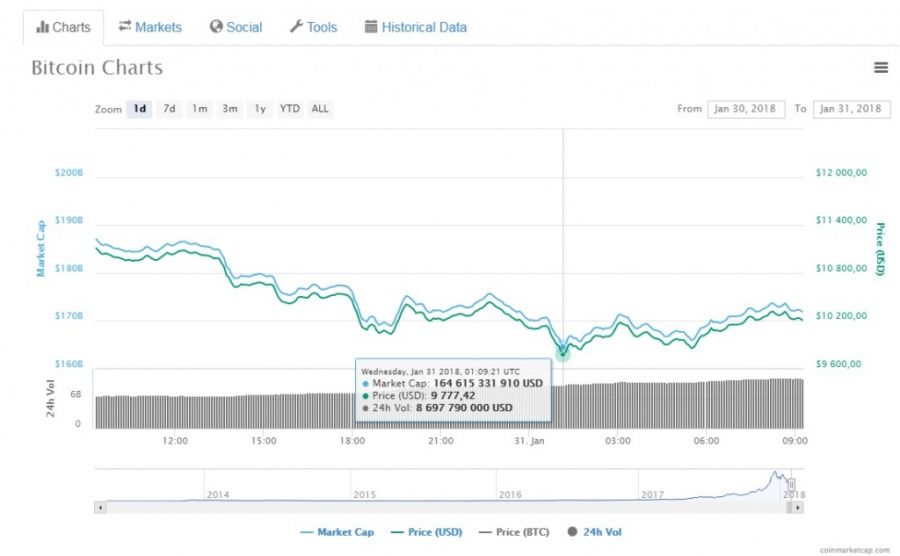
Task: Click the 15:00 time axis label
Action: pos(263,441)
